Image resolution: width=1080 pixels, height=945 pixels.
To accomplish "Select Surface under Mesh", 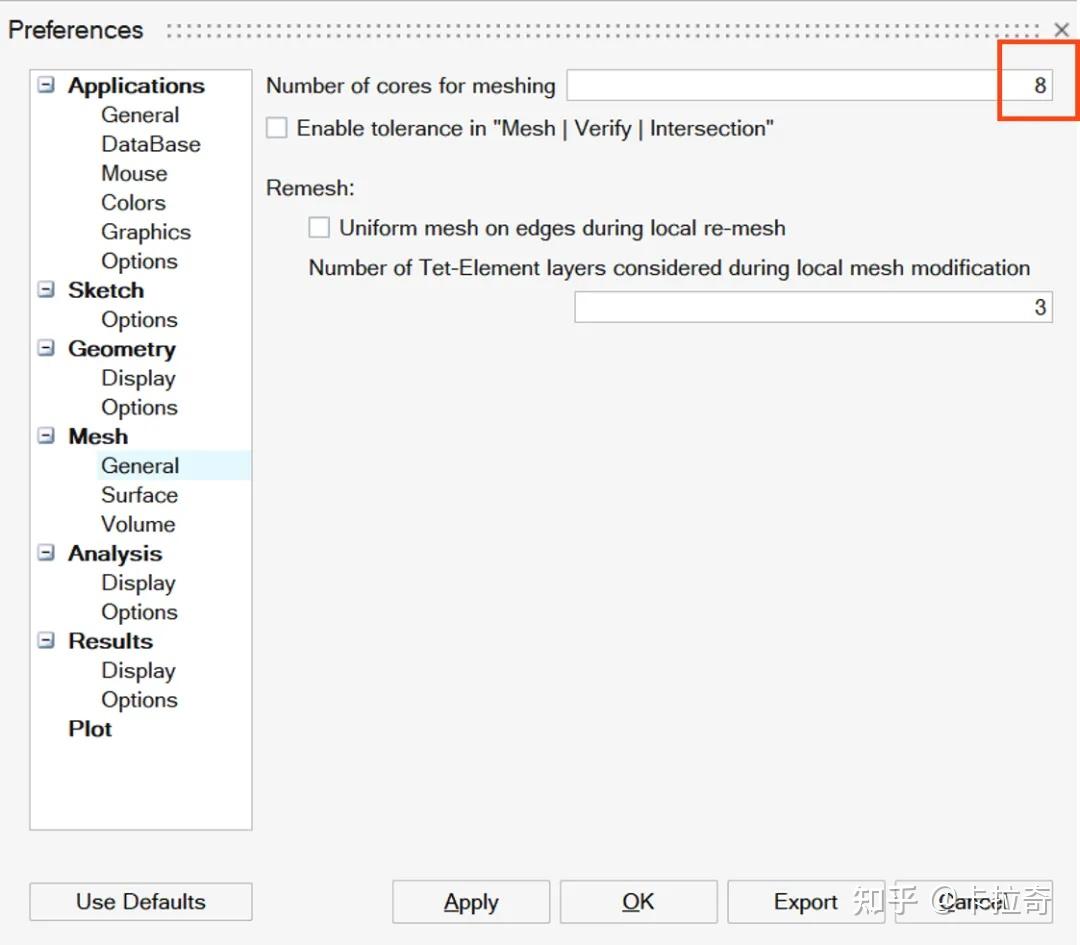I will [x=139, y=495].
